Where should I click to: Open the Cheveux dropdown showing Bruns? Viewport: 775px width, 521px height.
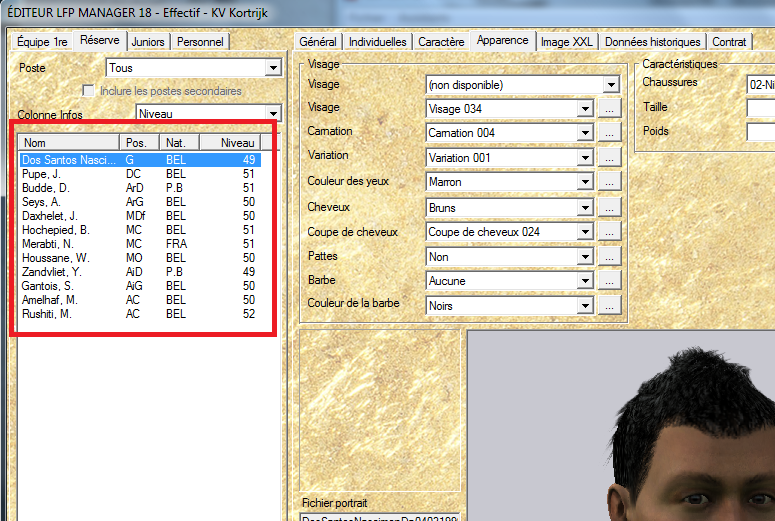click(x=509, y=208)
